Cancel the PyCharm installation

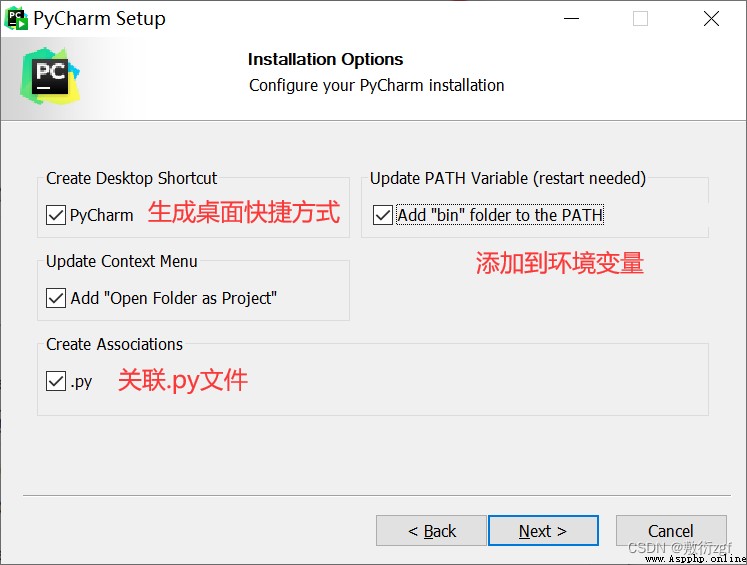pos(671,530)
